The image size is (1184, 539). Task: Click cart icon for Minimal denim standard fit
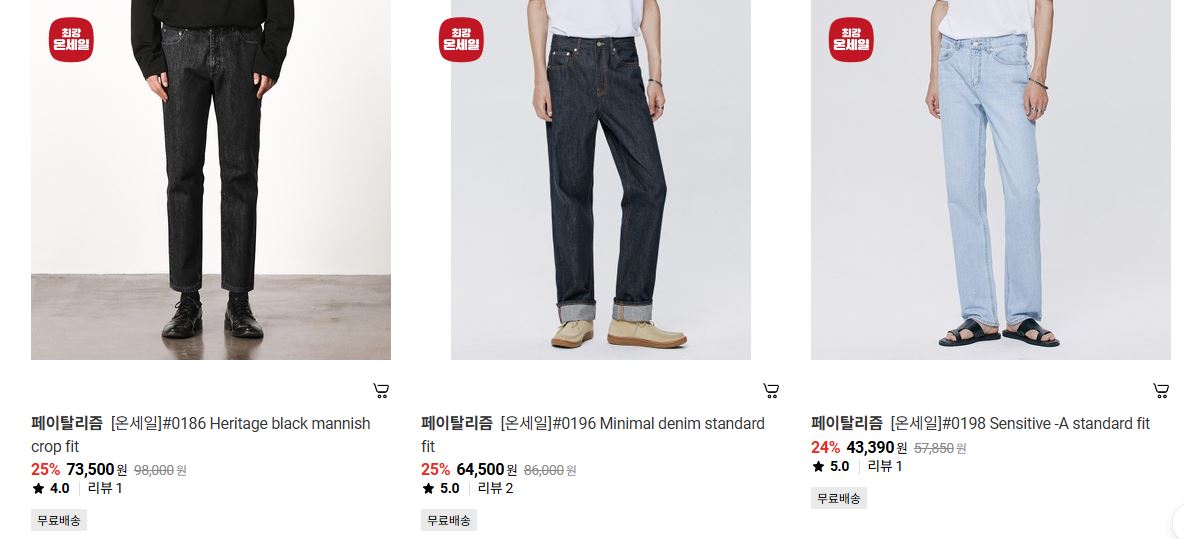(771, 391)
